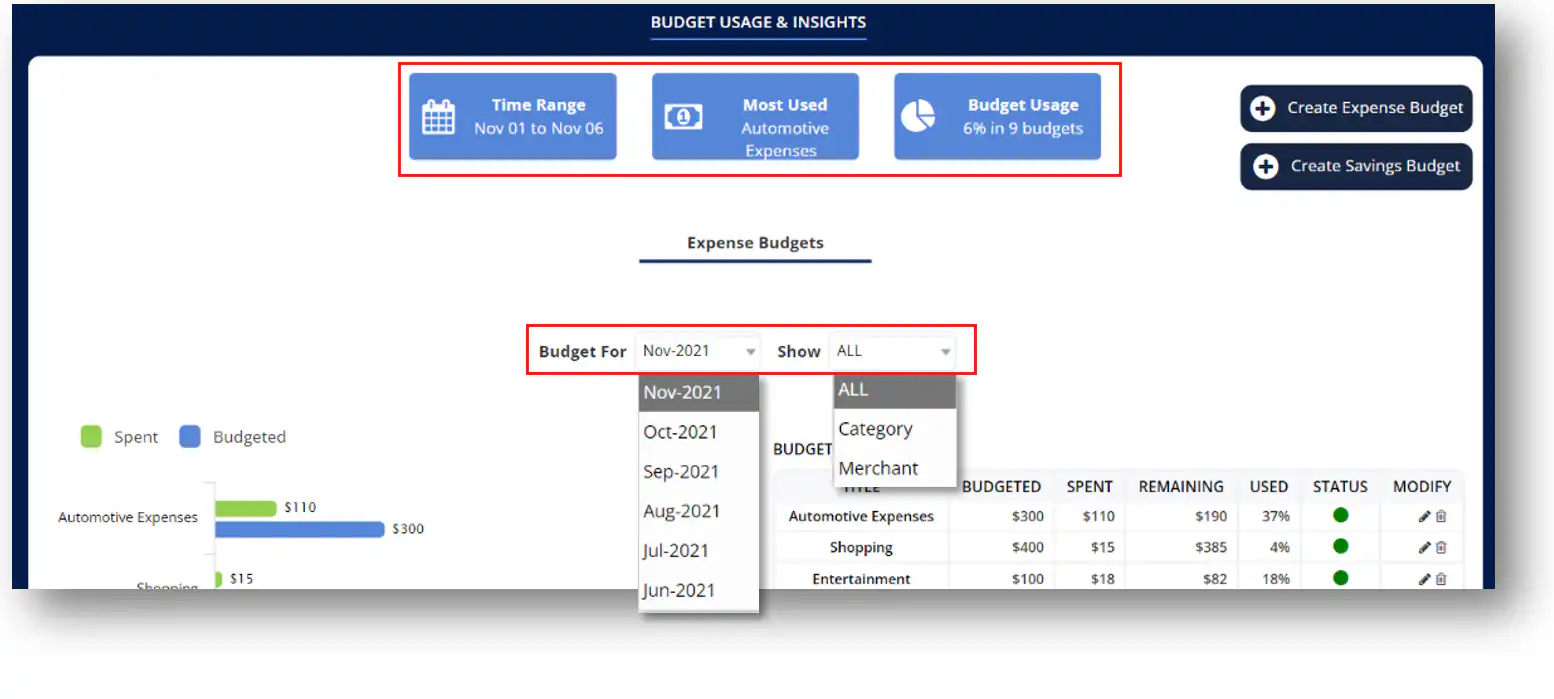1554x699 pixels.
Task: Delete the Automotive Expenses budget via trash icon
Action: (x=1441, y=517)
